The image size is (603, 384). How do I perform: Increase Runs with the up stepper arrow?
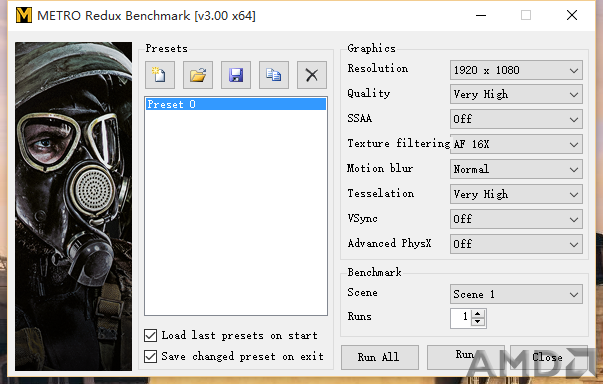pos(478,314)
